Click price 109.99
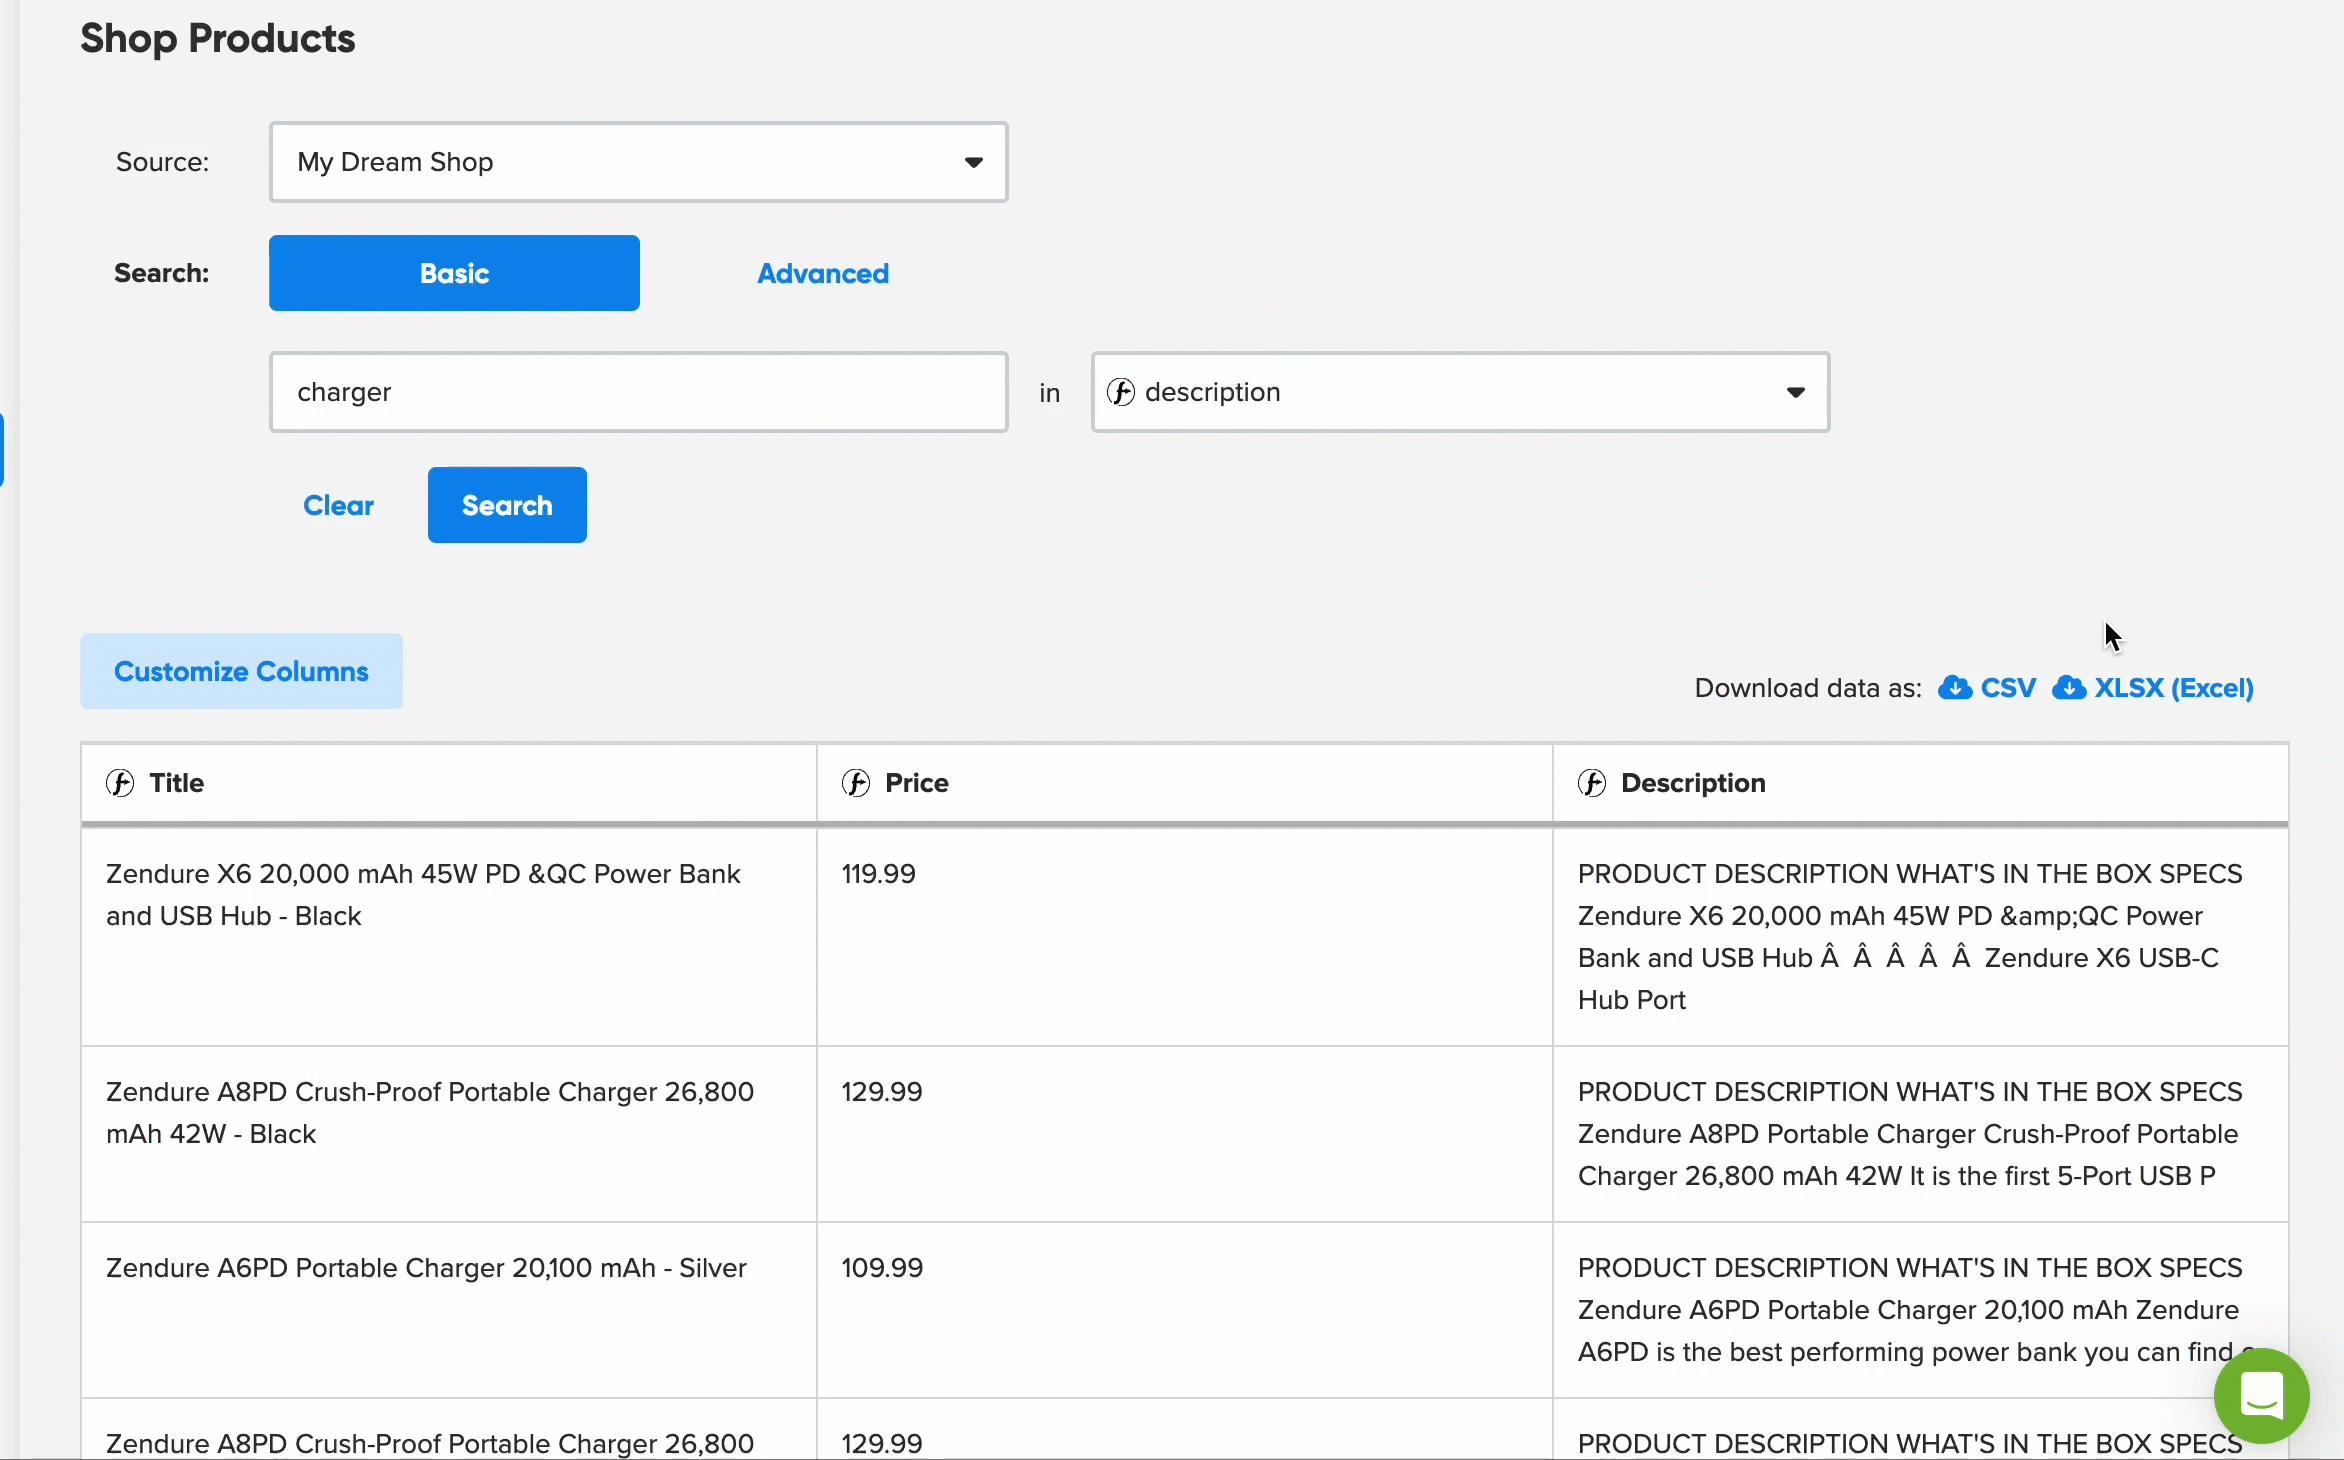2344x1460 pixels. 882,1268
